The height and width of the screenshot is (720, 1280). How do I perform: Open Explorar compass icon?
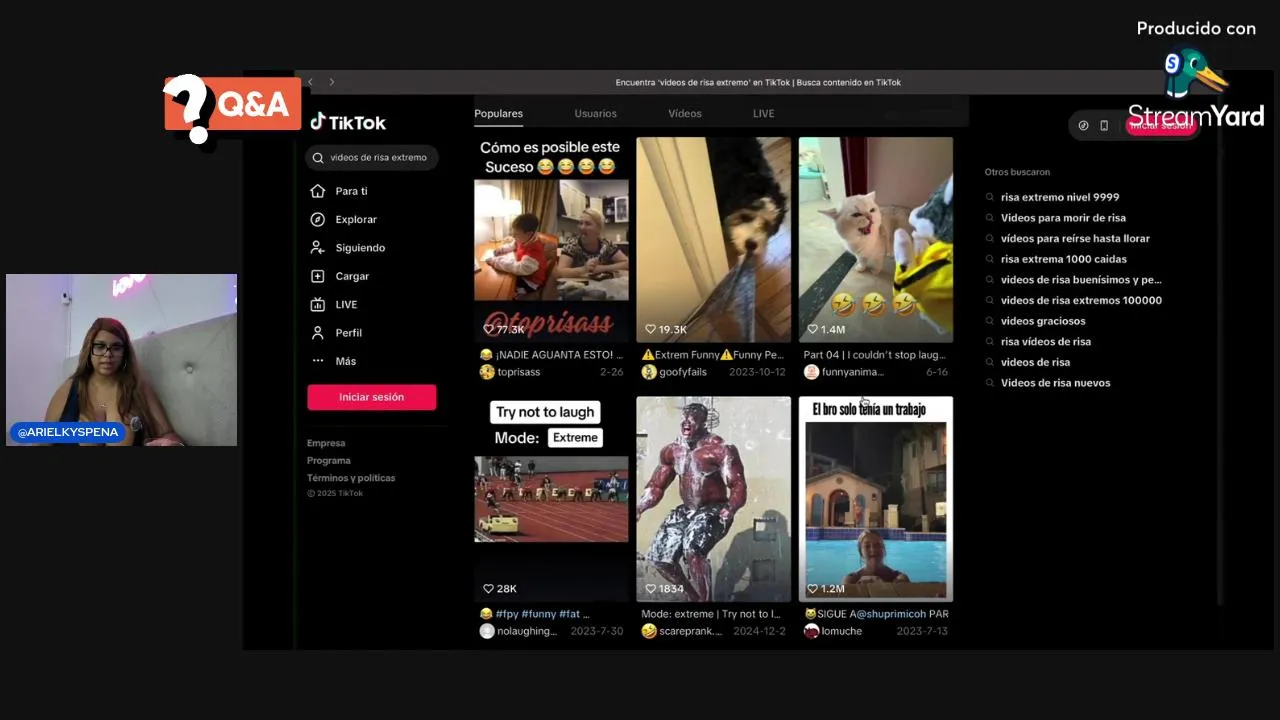(318, 219)
